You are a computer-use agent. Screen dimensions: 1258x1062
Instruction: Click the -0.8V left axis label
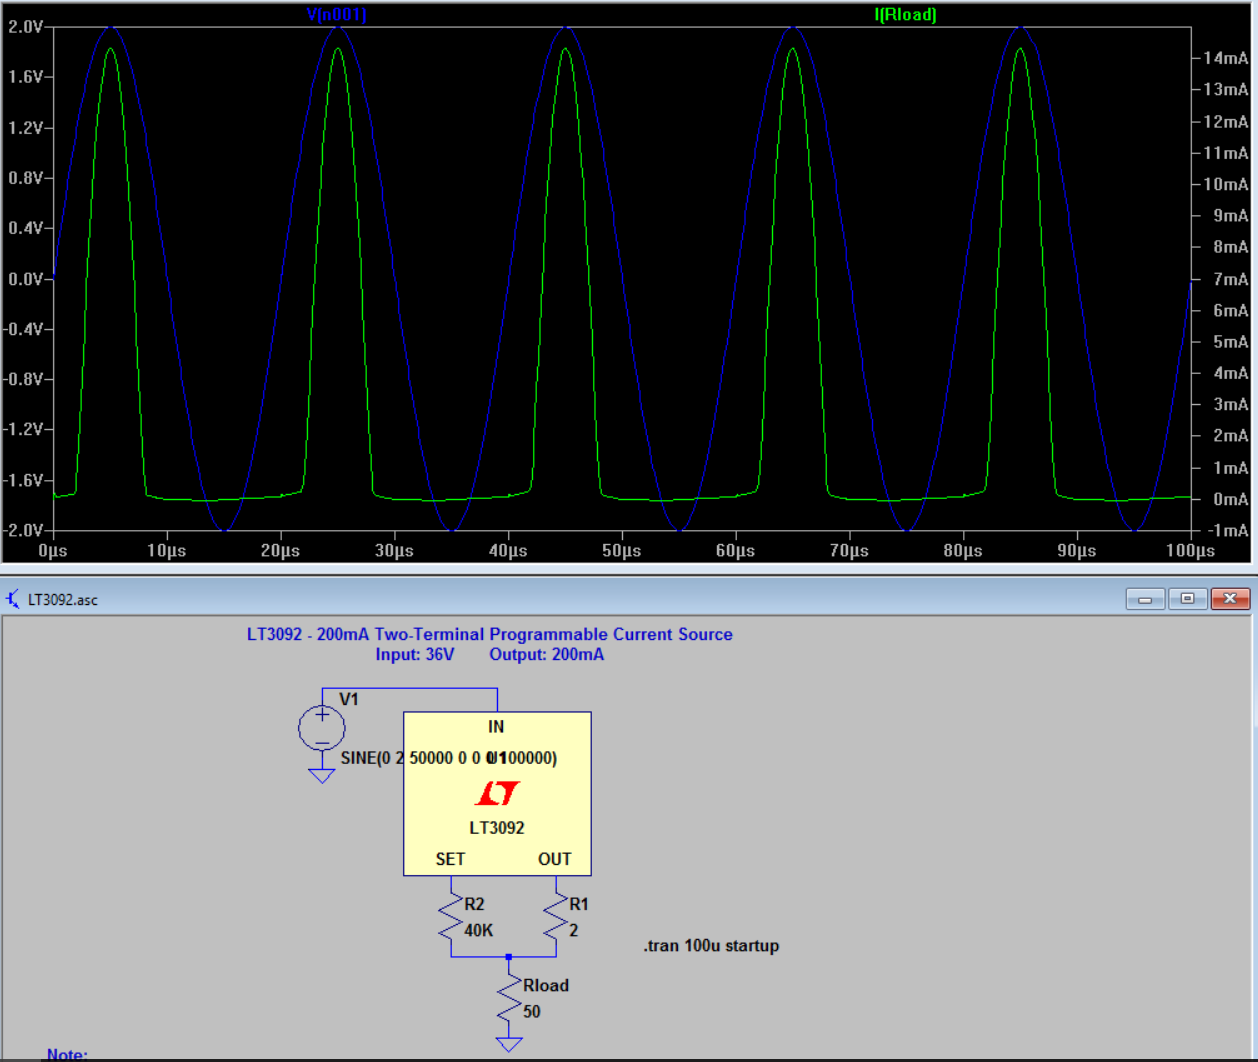pyautogui.click(x=23, y=379)
